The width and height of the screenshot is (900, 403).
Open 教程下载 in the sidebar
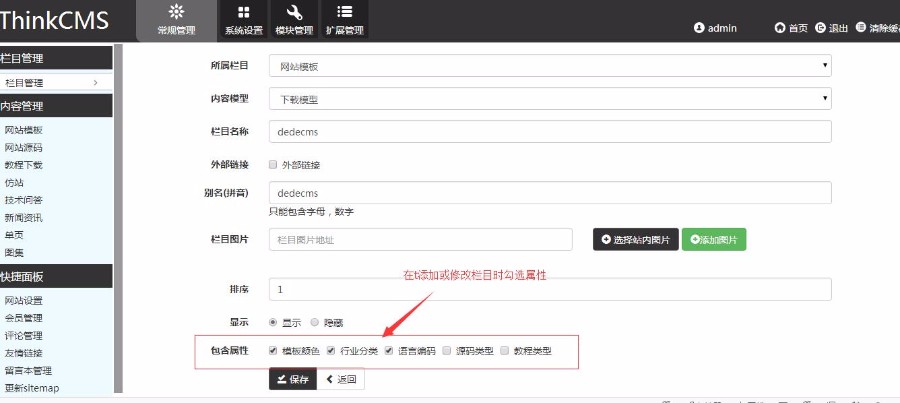(x=24, y=165)
